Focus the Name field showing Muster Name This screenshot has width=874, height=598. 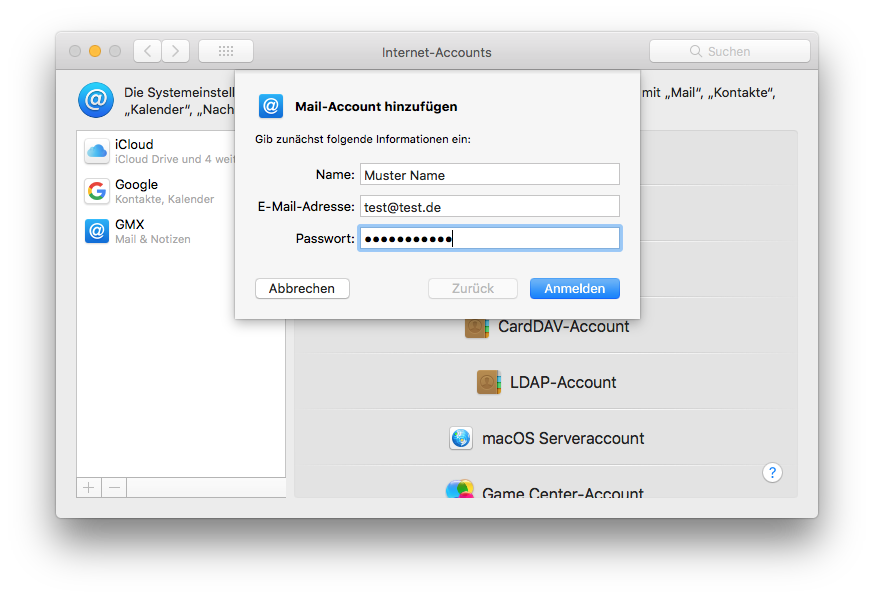coord(489,174)
